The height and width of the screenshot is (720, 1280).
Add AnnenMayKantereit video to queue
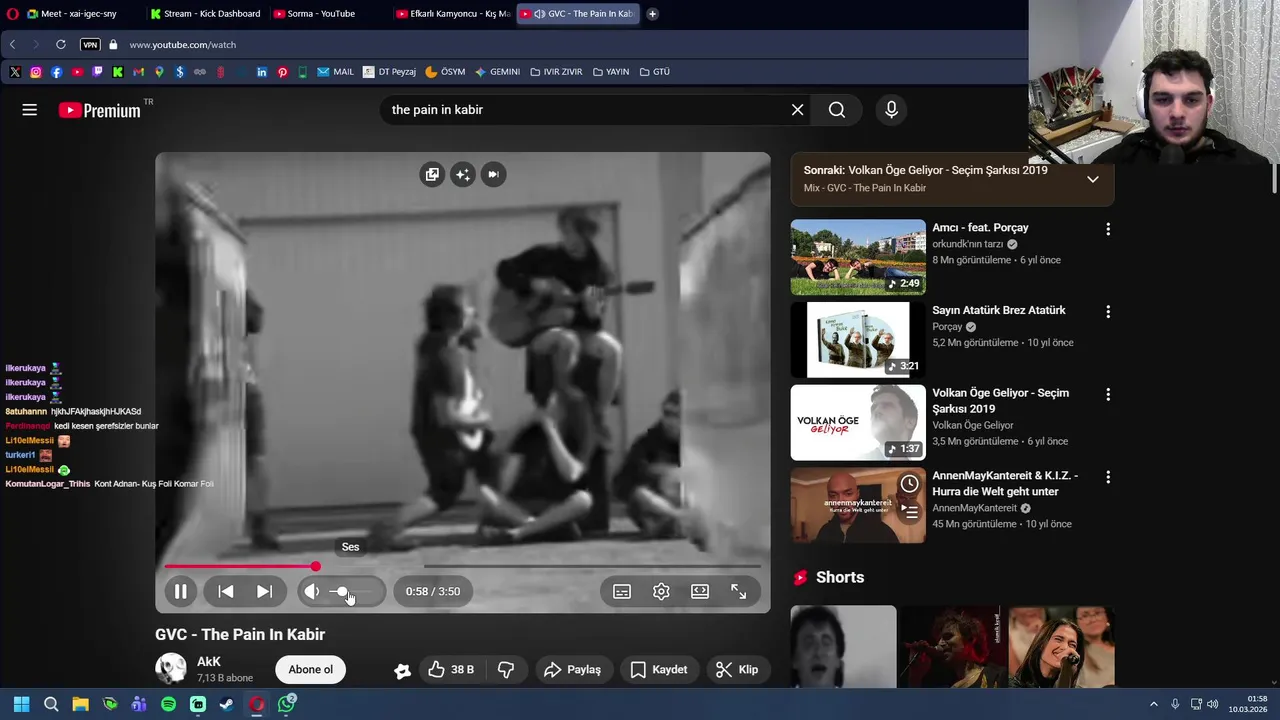click(909, 513)
